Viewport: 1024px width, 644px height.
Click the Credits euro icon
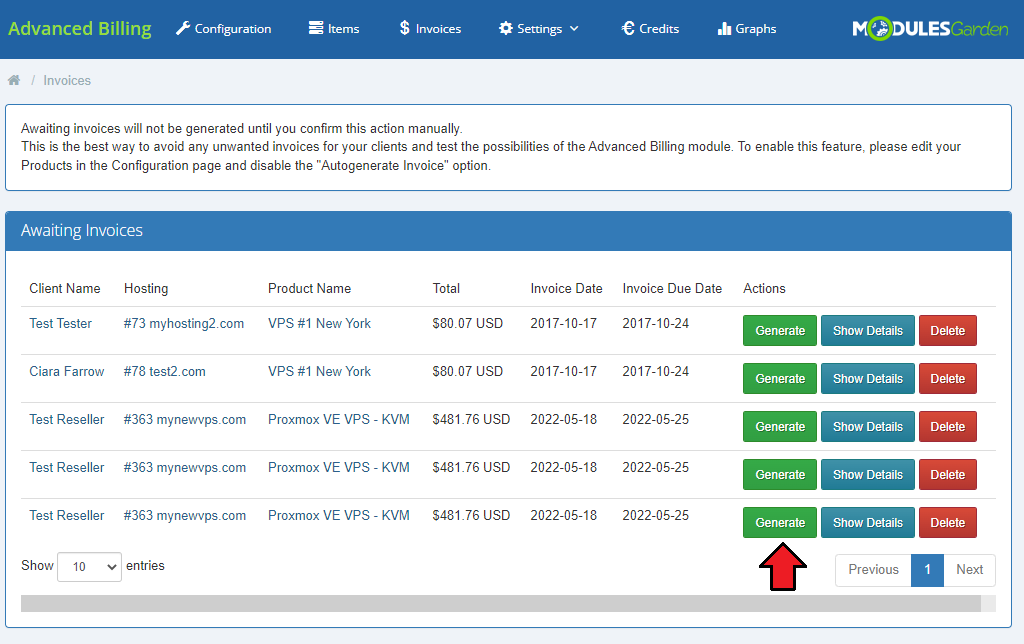[628, 28]
